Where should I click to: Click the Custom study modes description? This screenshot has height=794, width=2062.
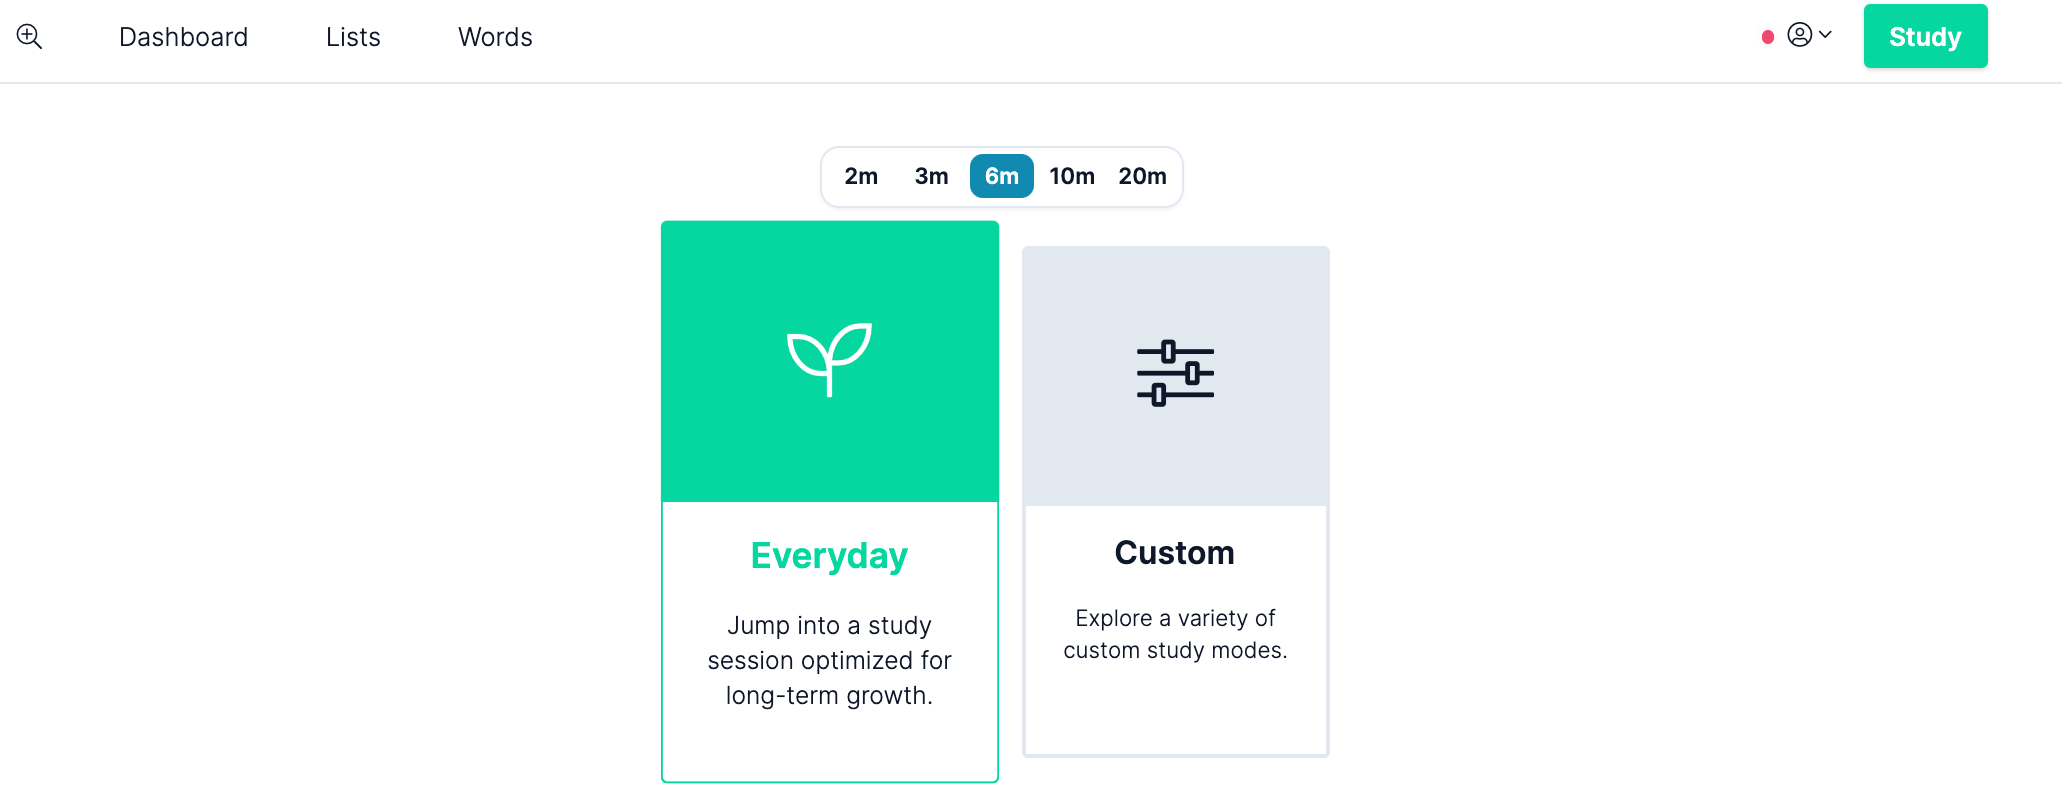pos(1175,634)
